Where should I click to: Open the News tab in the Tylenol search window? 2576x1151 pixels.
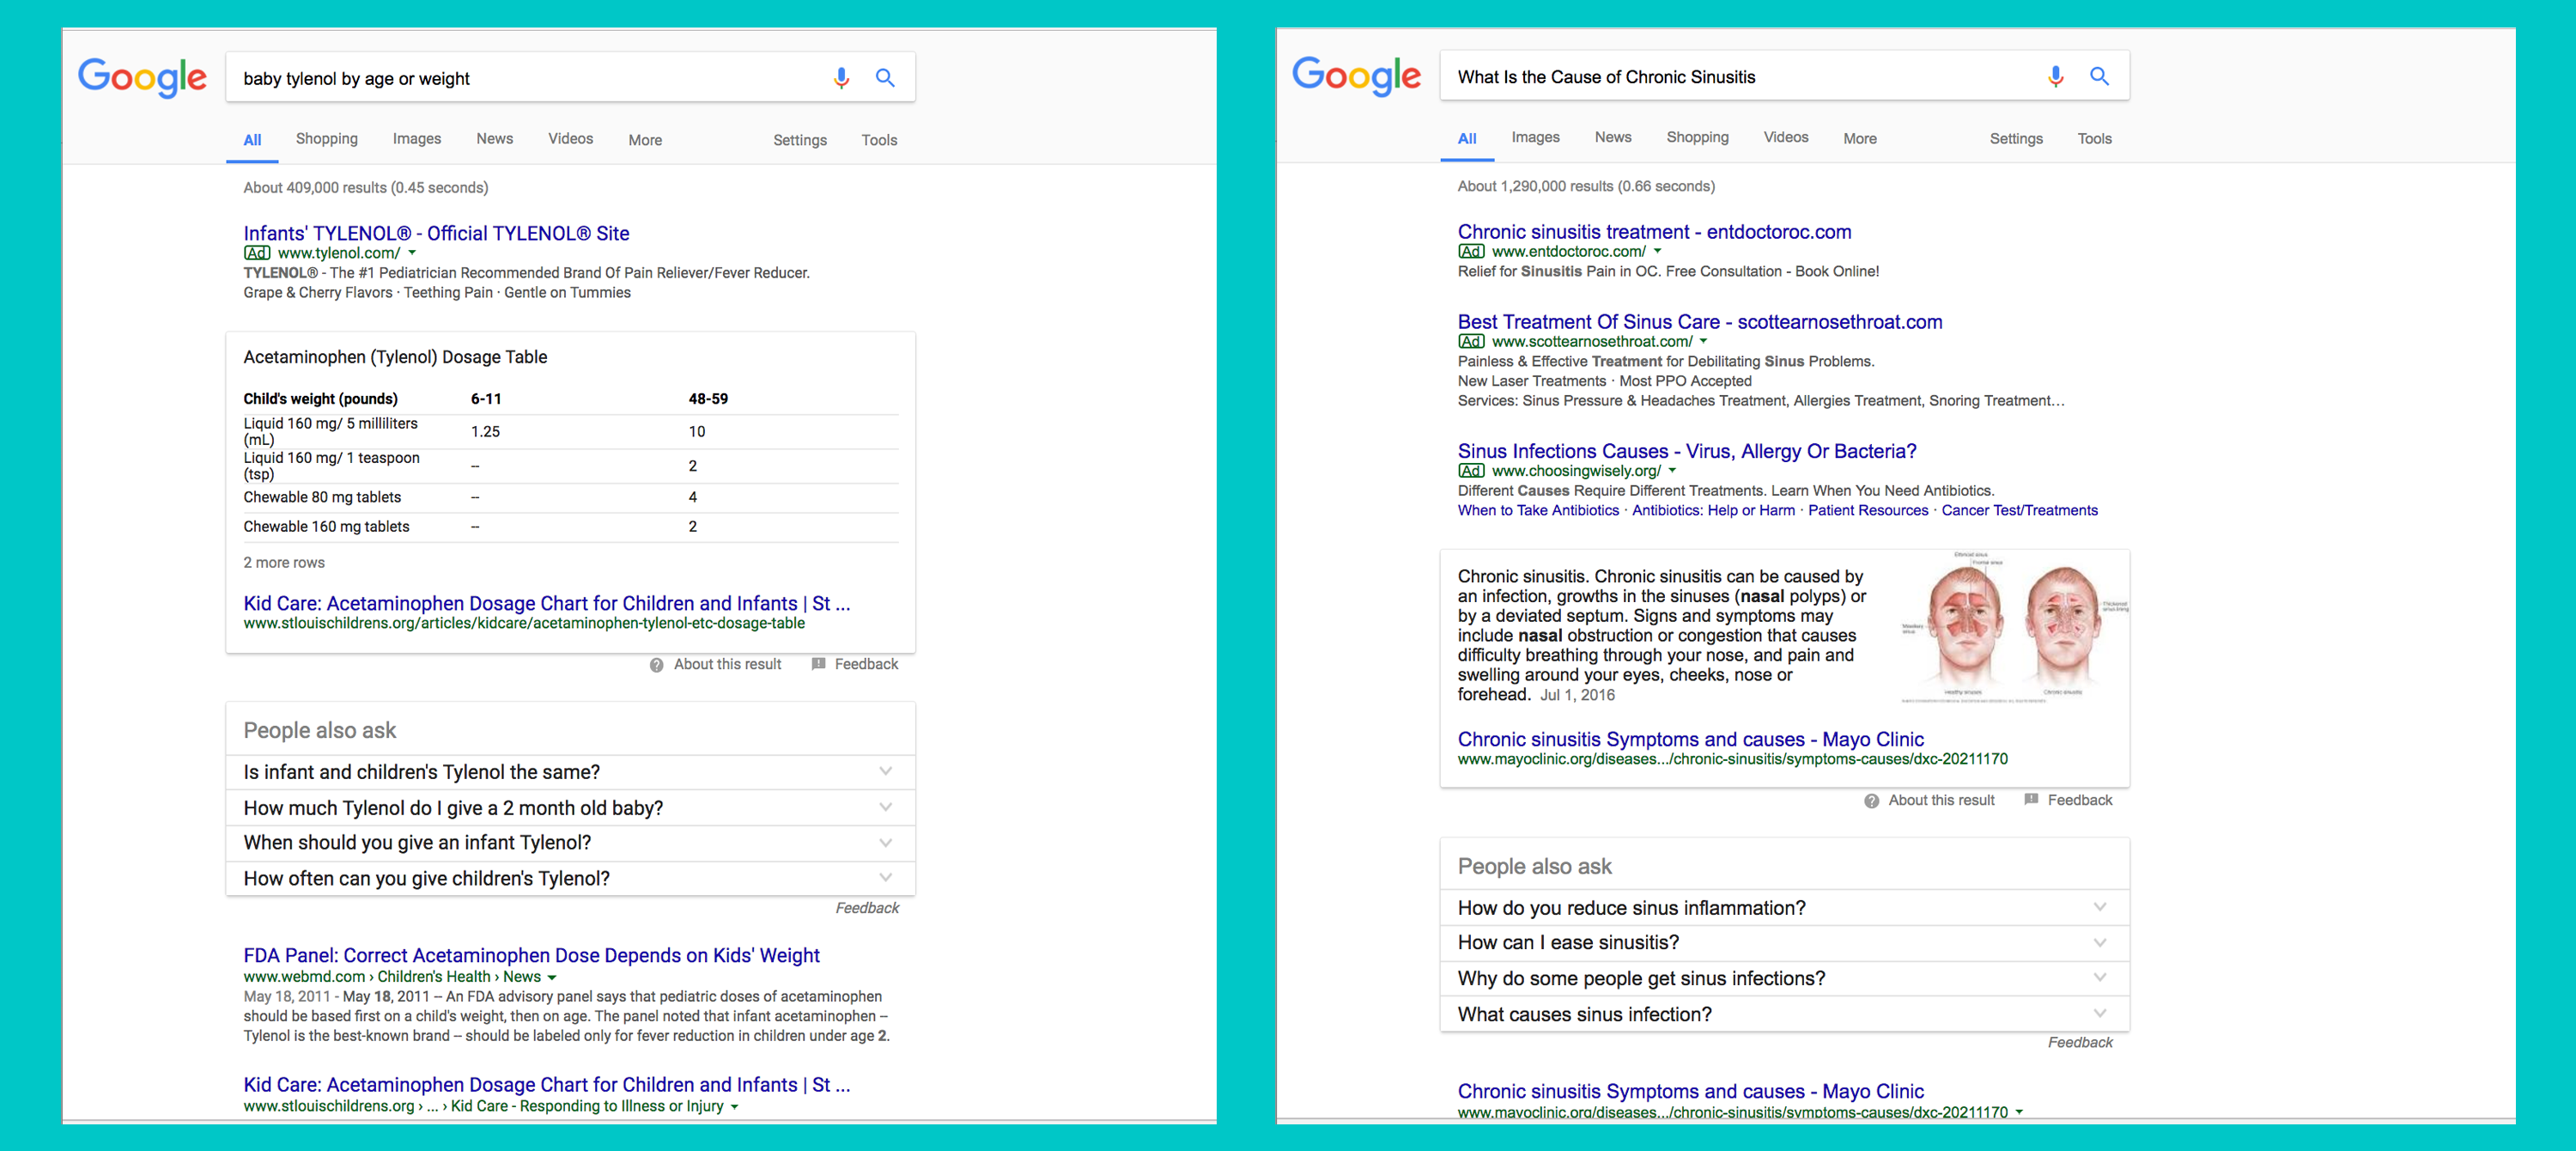pyautogui.click(x=494, y=139)
